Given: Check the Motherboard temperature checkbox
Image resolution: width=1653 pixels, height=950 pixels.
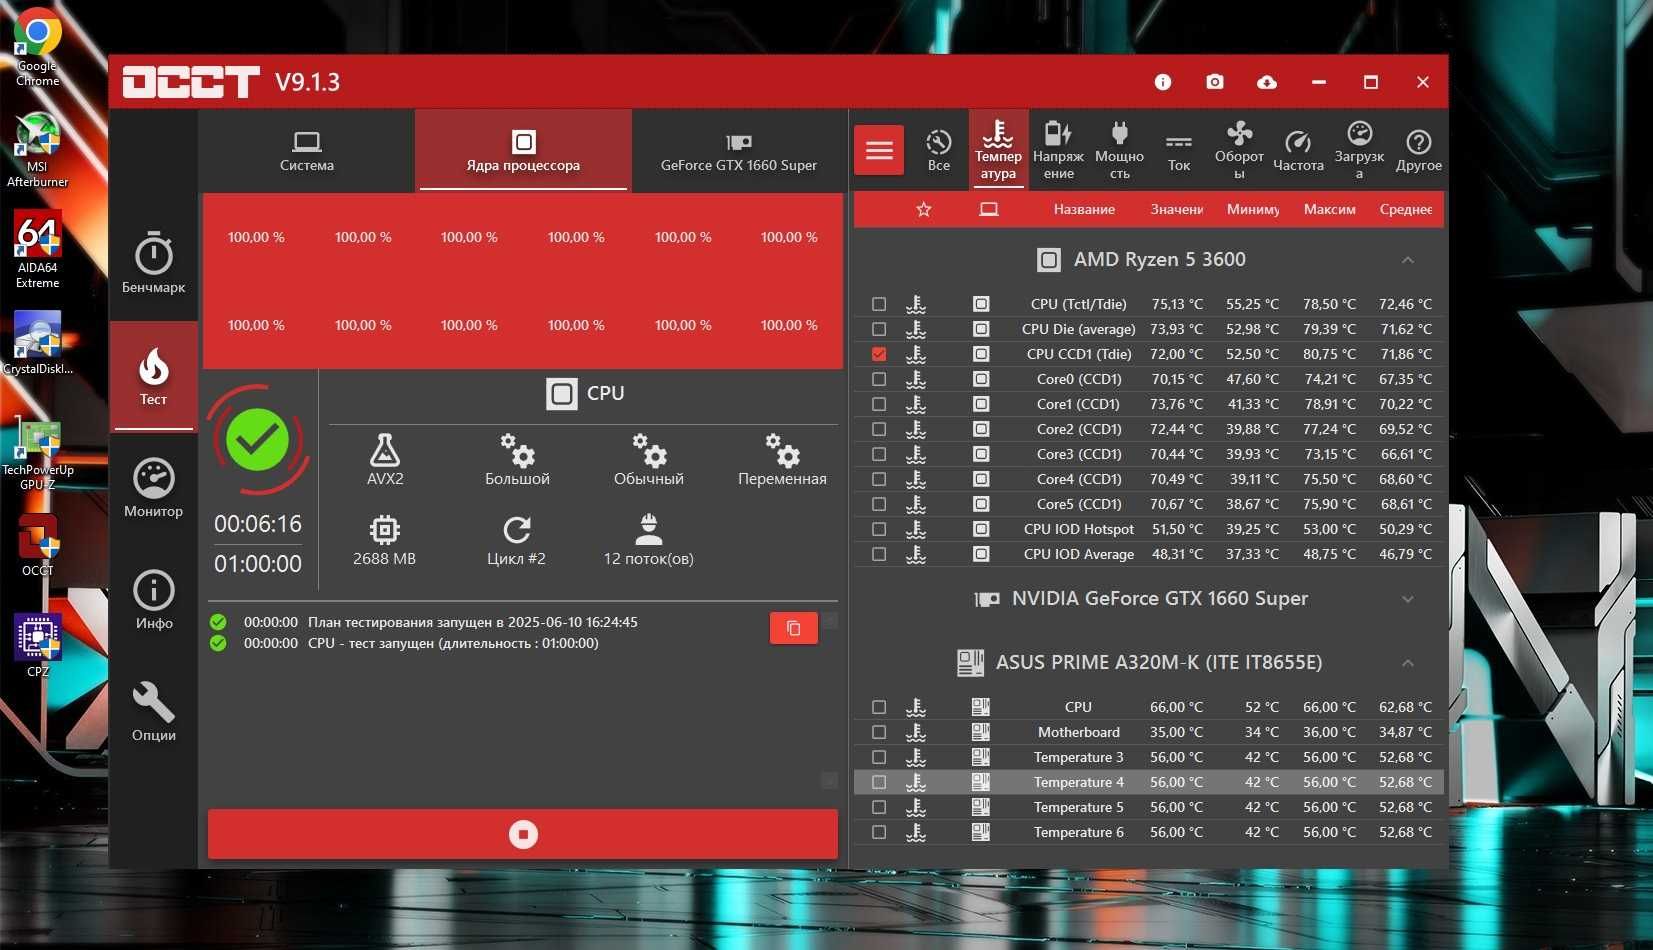Looking at the screenshot, I should (x=879, y=732).
